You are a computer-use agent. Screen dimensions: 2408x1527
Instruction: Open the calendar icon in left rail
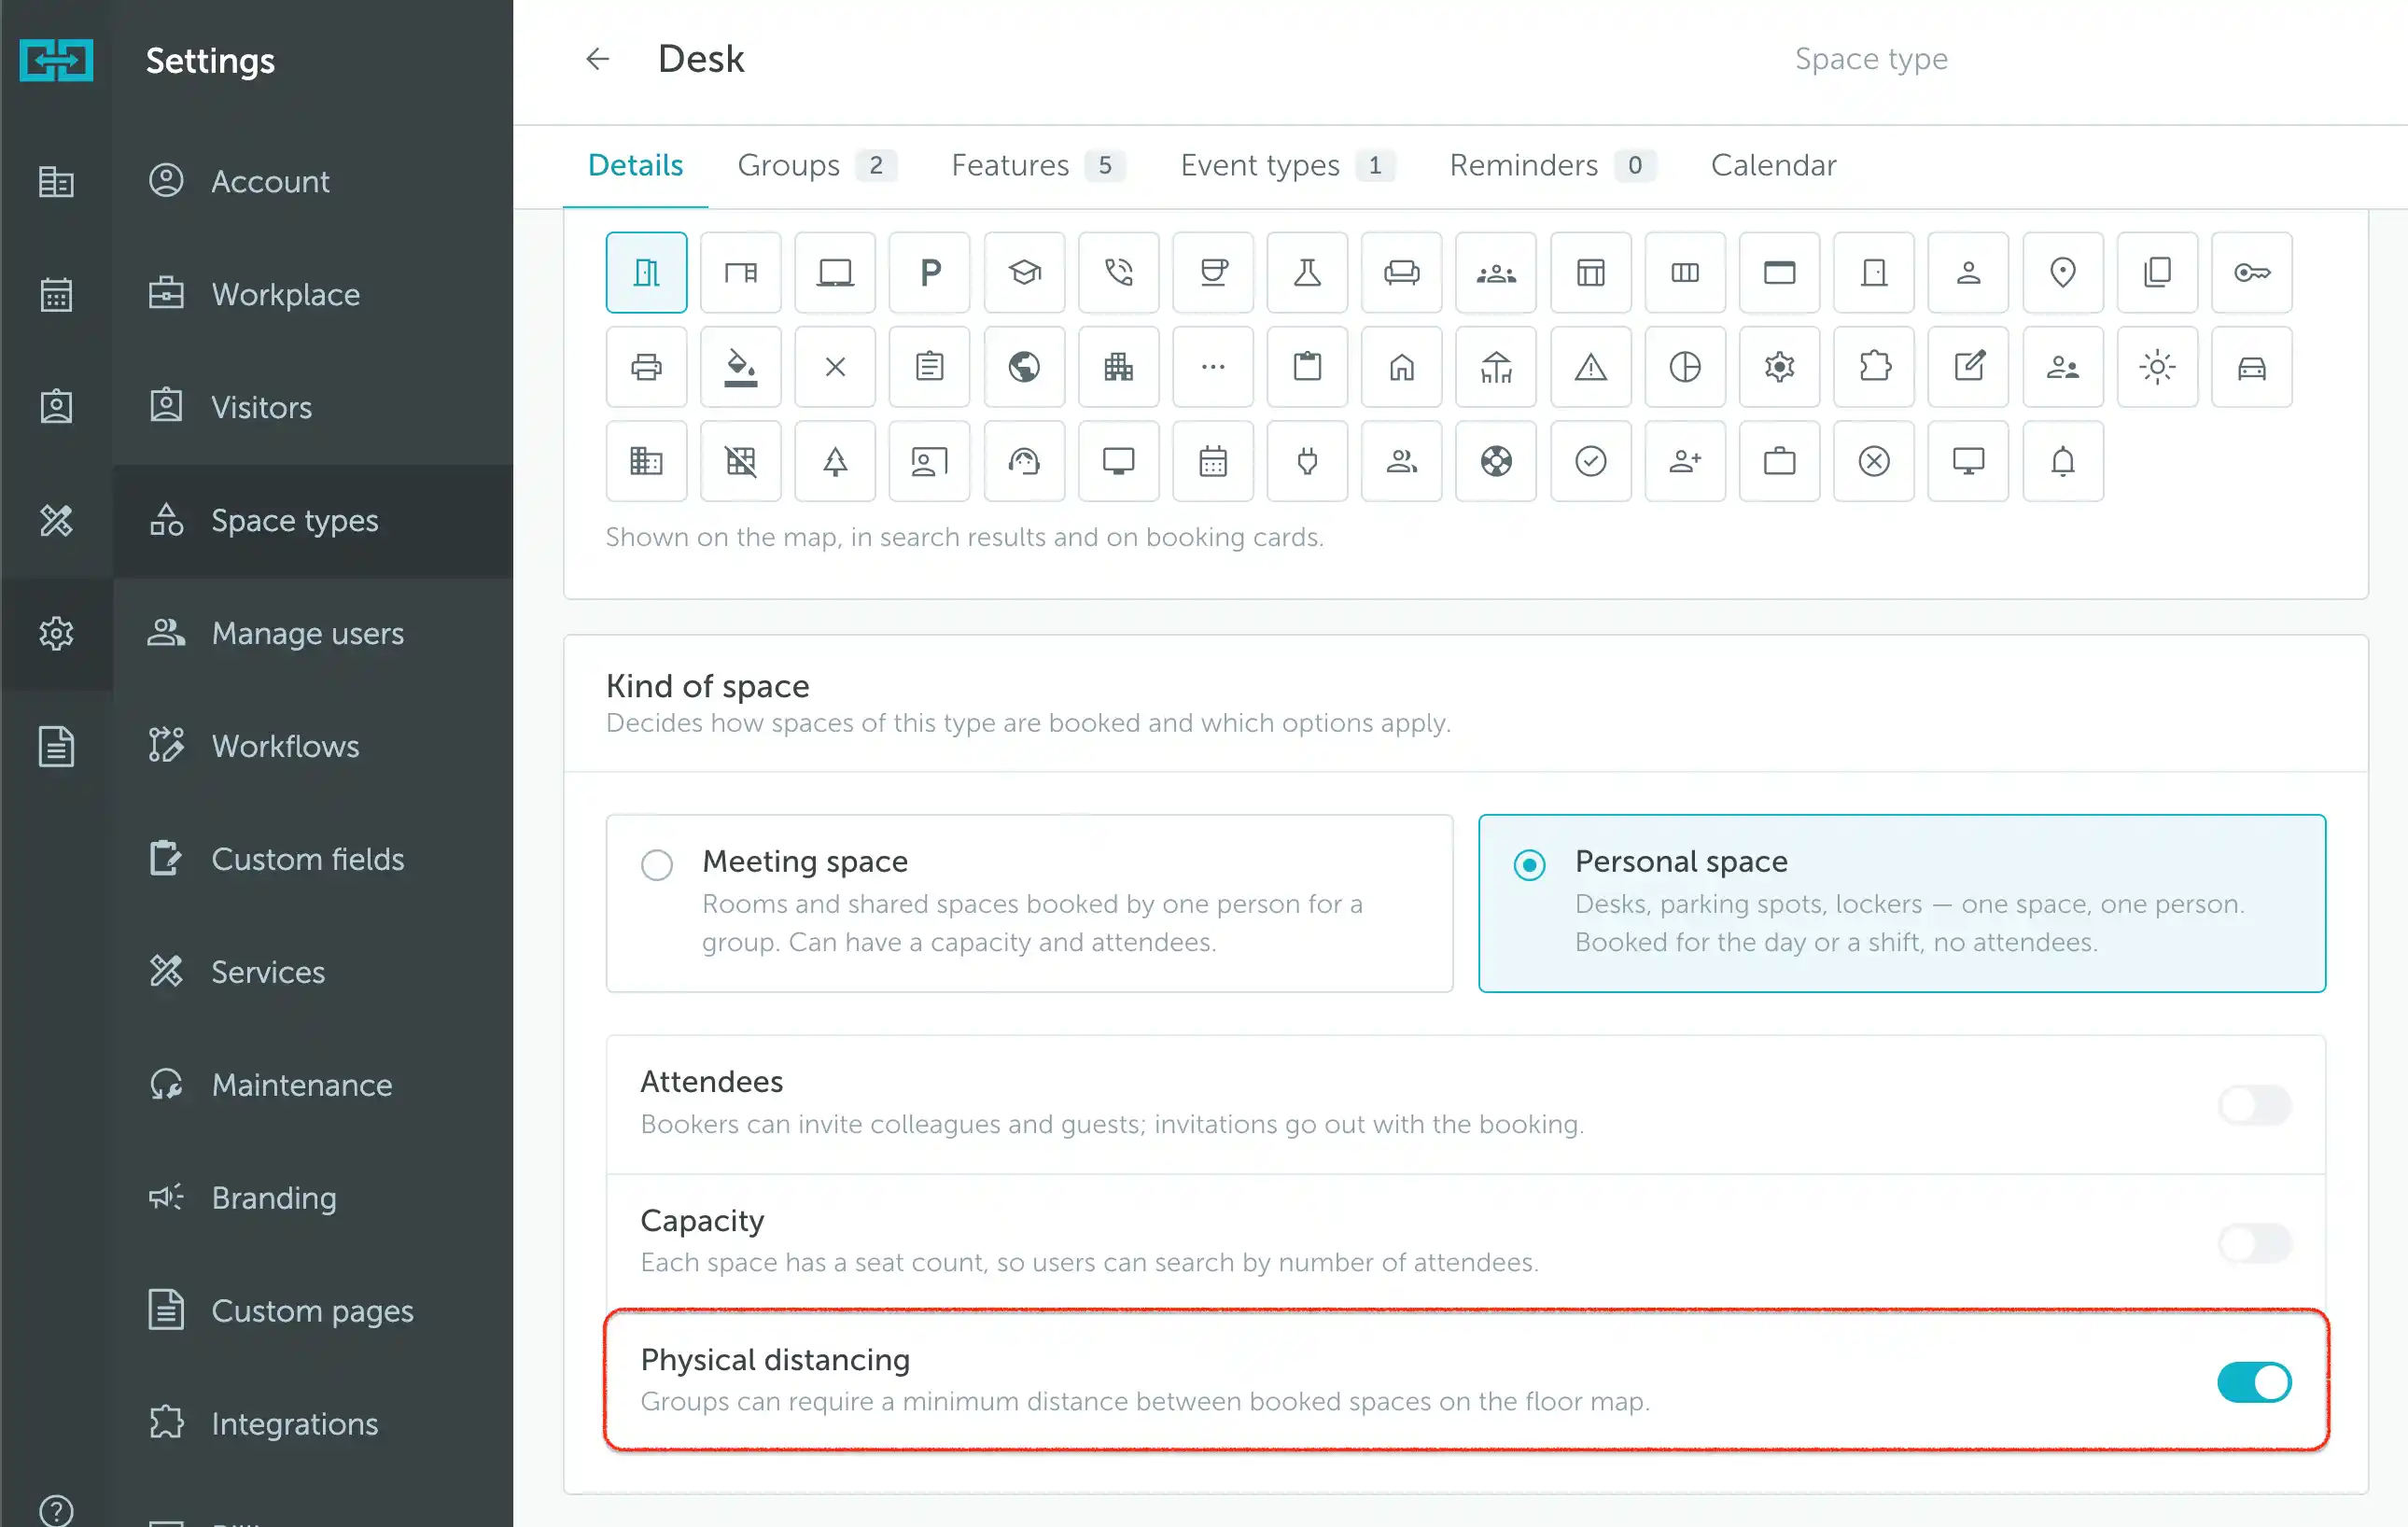pyautogui.click(x=56, y=294)
